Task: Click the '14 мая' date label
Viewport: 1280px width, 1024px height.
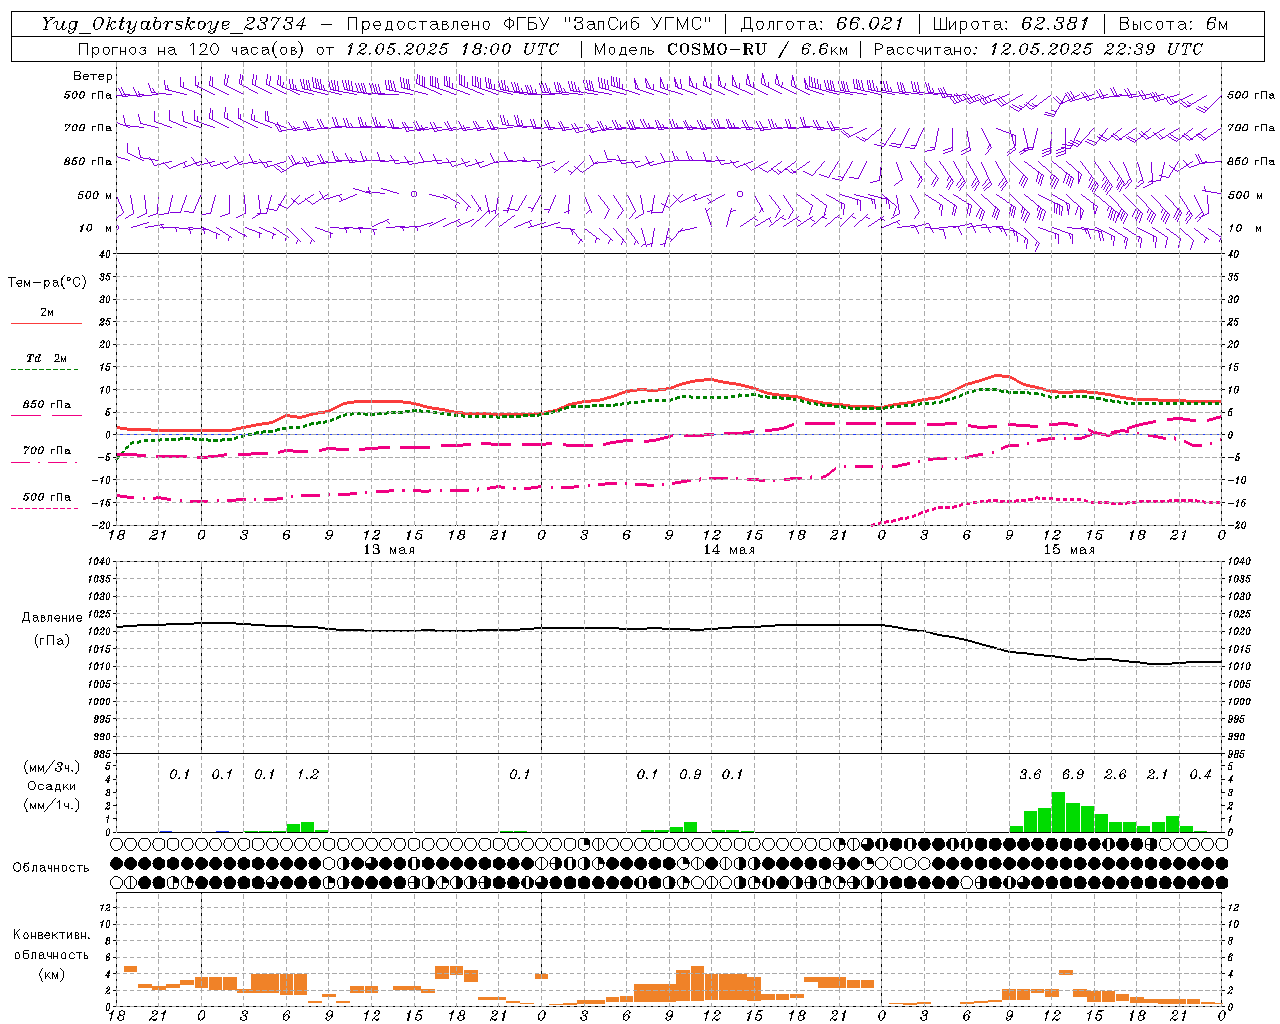Action: pyautogui.click(x=729, y=550)
